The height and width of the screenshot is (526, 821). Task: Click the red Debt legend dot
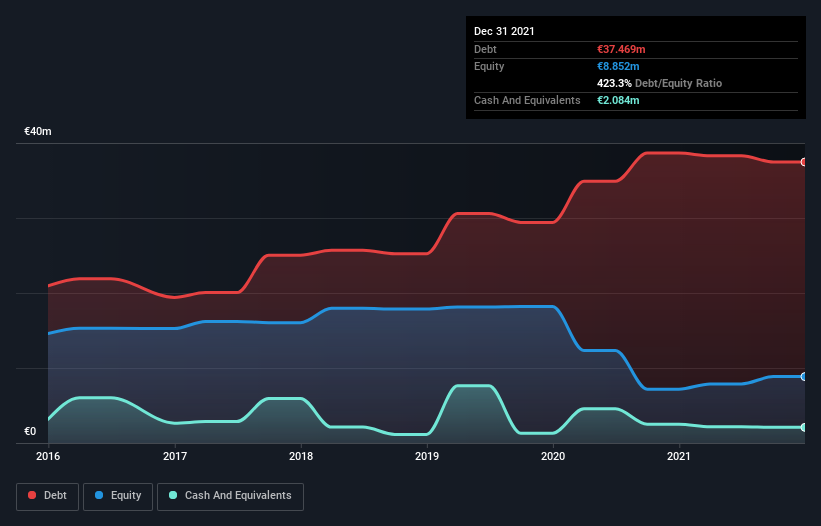(32, 495)
